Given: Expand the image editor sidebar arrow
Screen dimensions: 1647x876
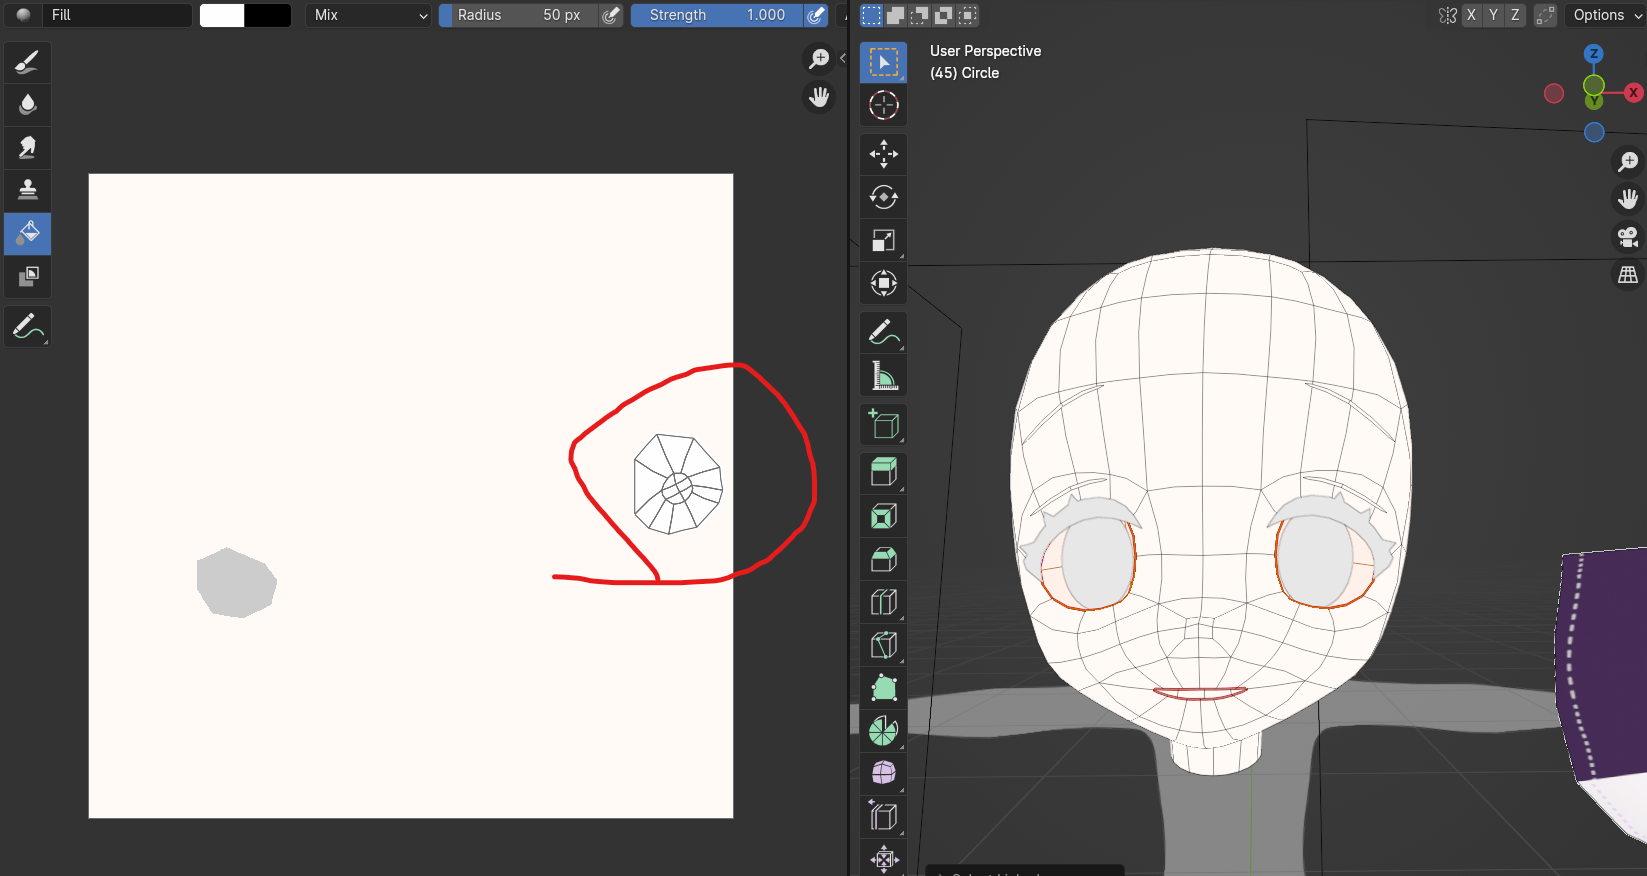Looking at the screenshot, I should (843, 58).
